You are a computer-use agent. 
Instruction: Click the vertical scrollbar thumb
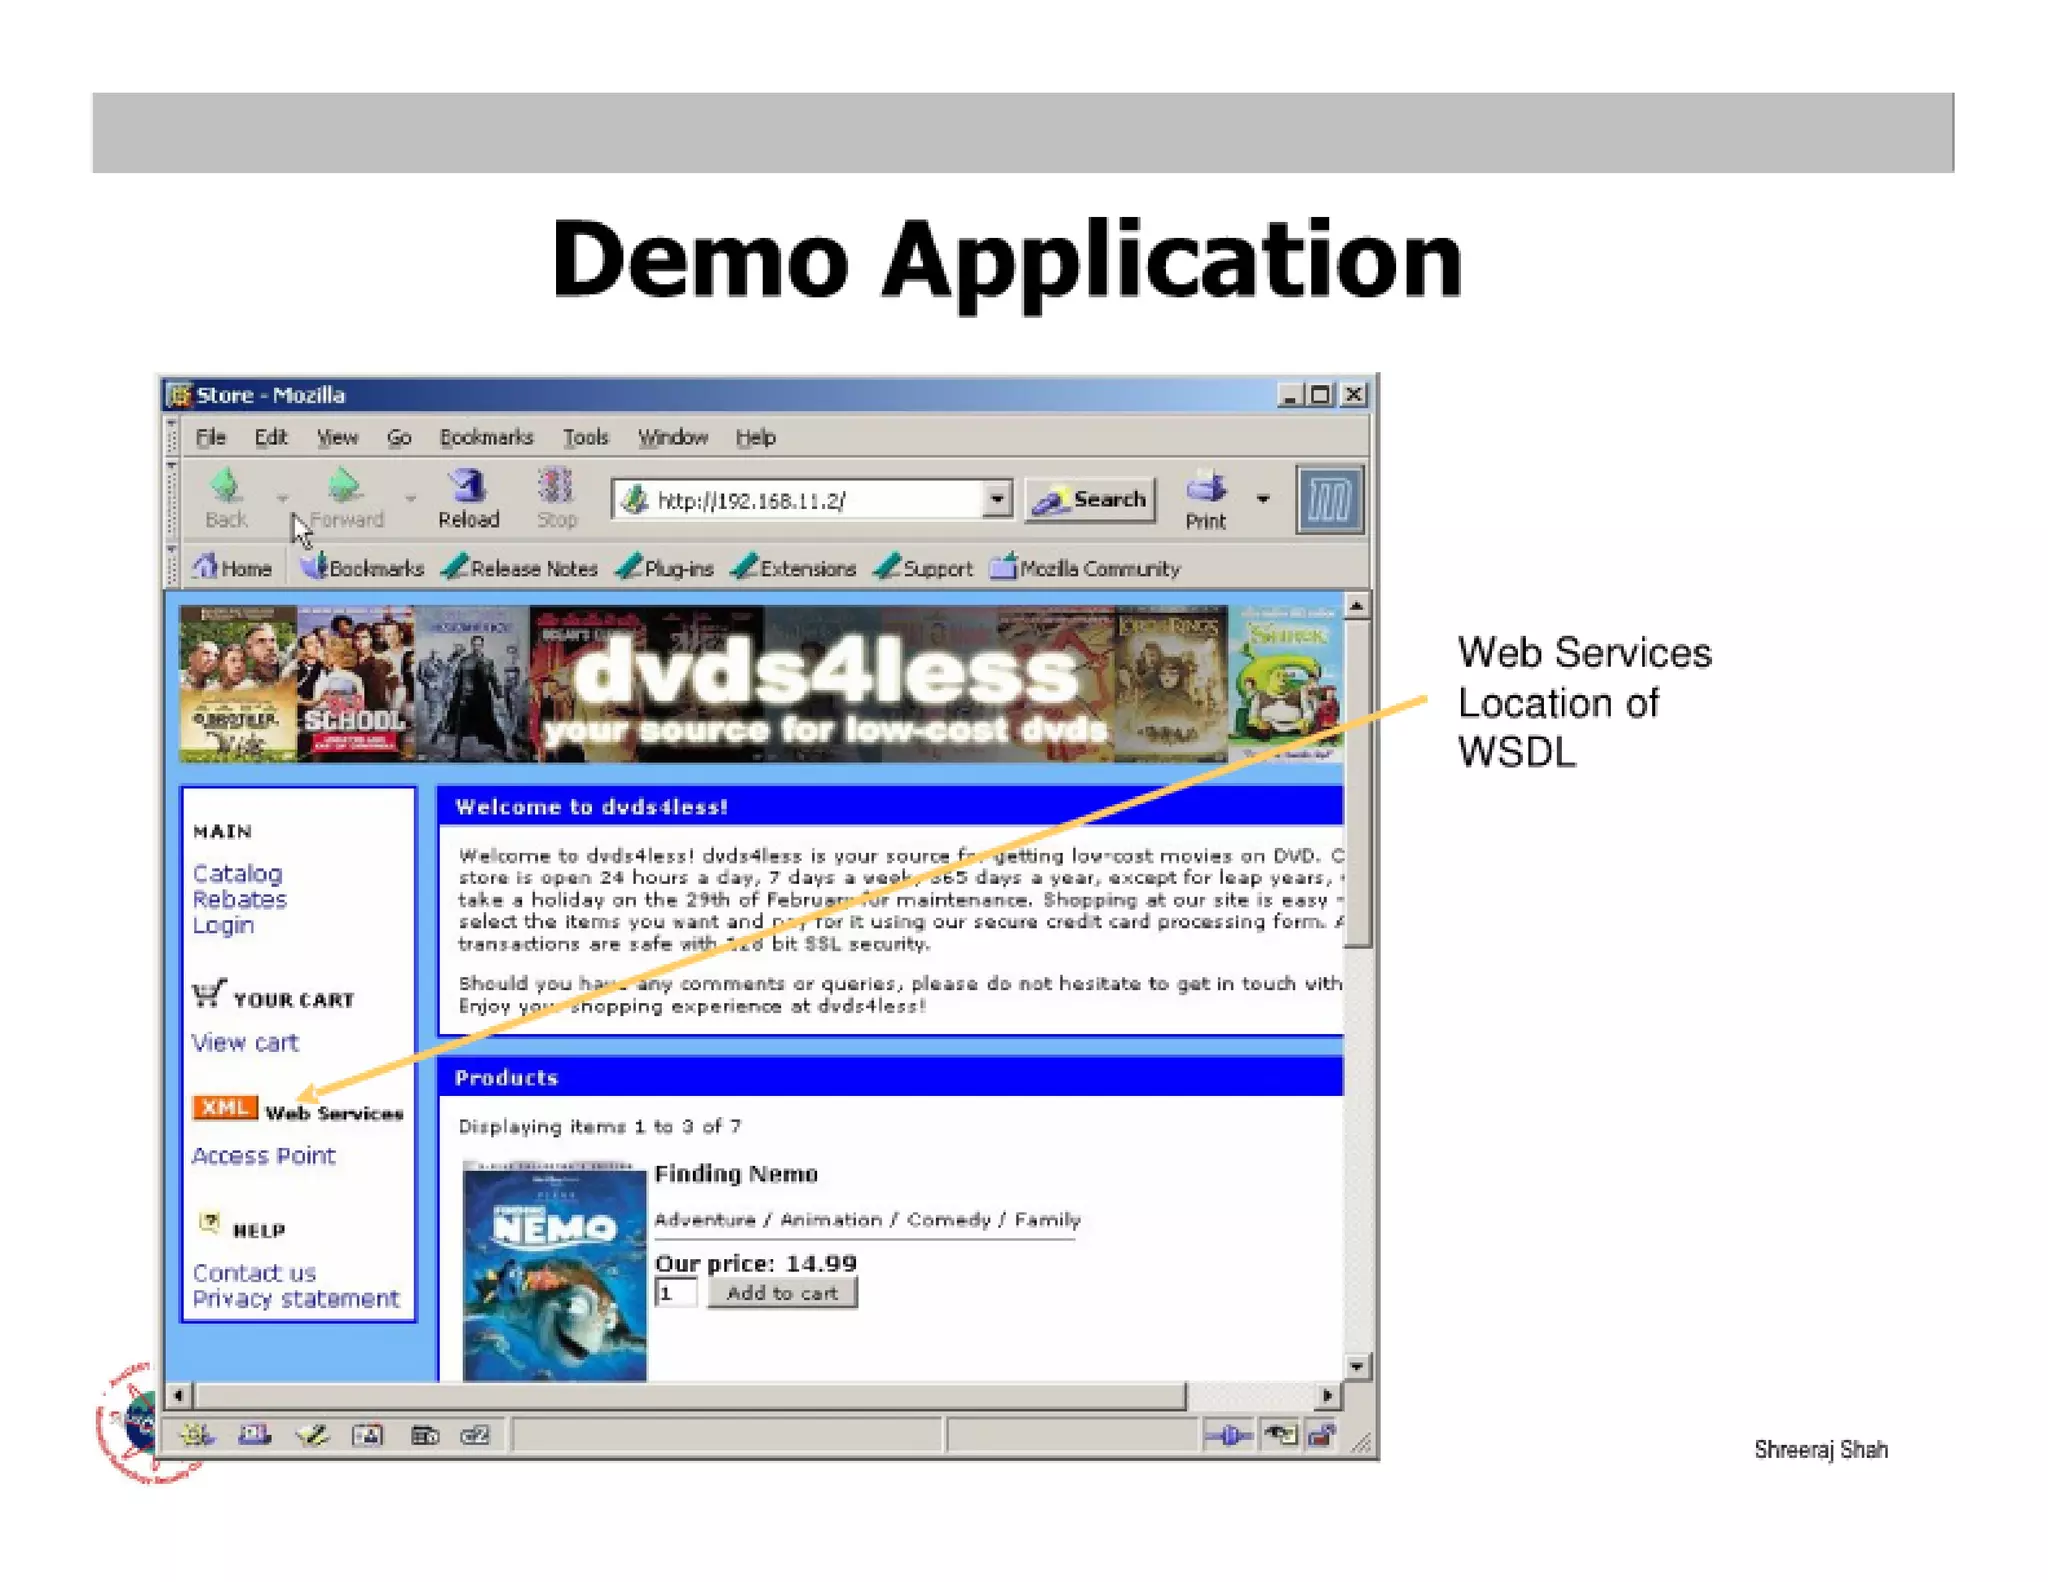point(1357,783)
